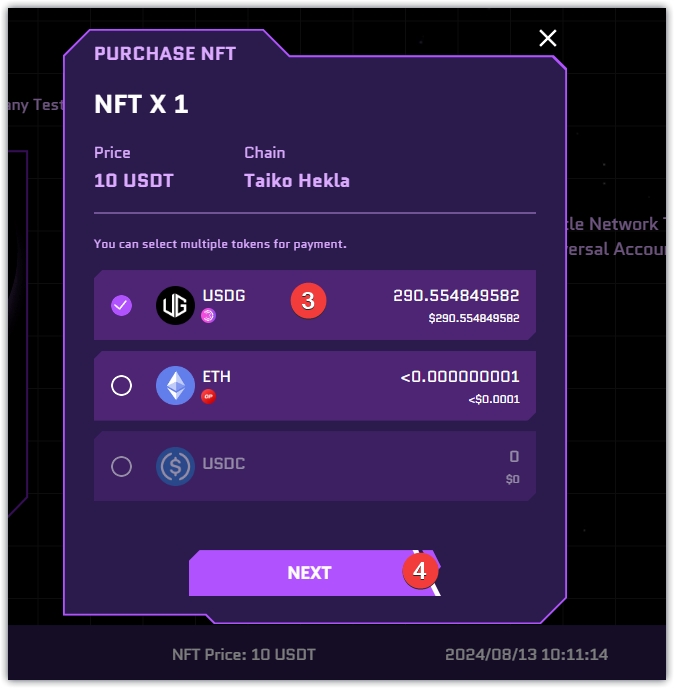Click the red OP badge under ETH
Image resolution: width=674 pixels, height=688 pixels.
point(209,396)
